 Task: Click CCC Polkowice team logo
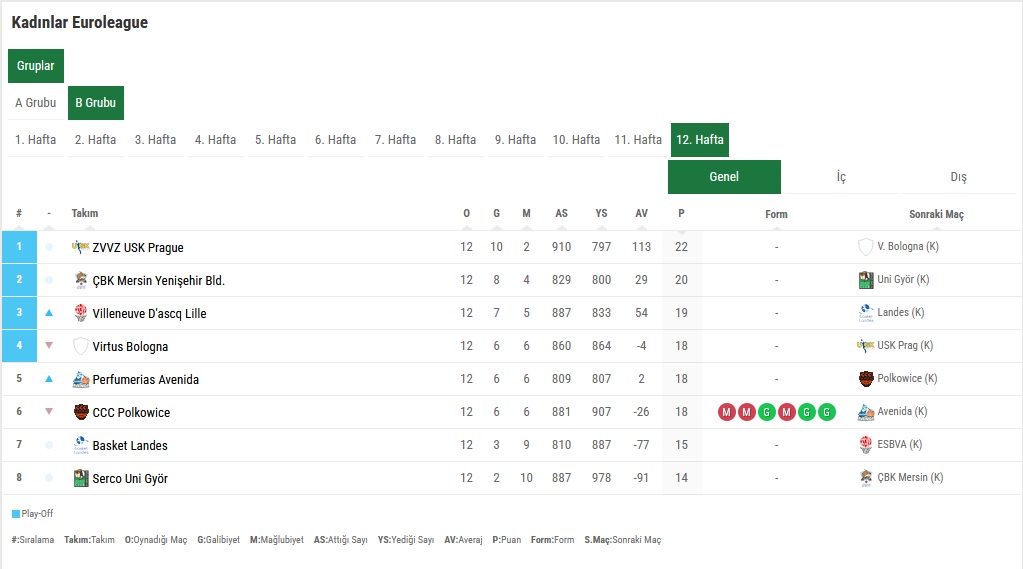(81, 412)
